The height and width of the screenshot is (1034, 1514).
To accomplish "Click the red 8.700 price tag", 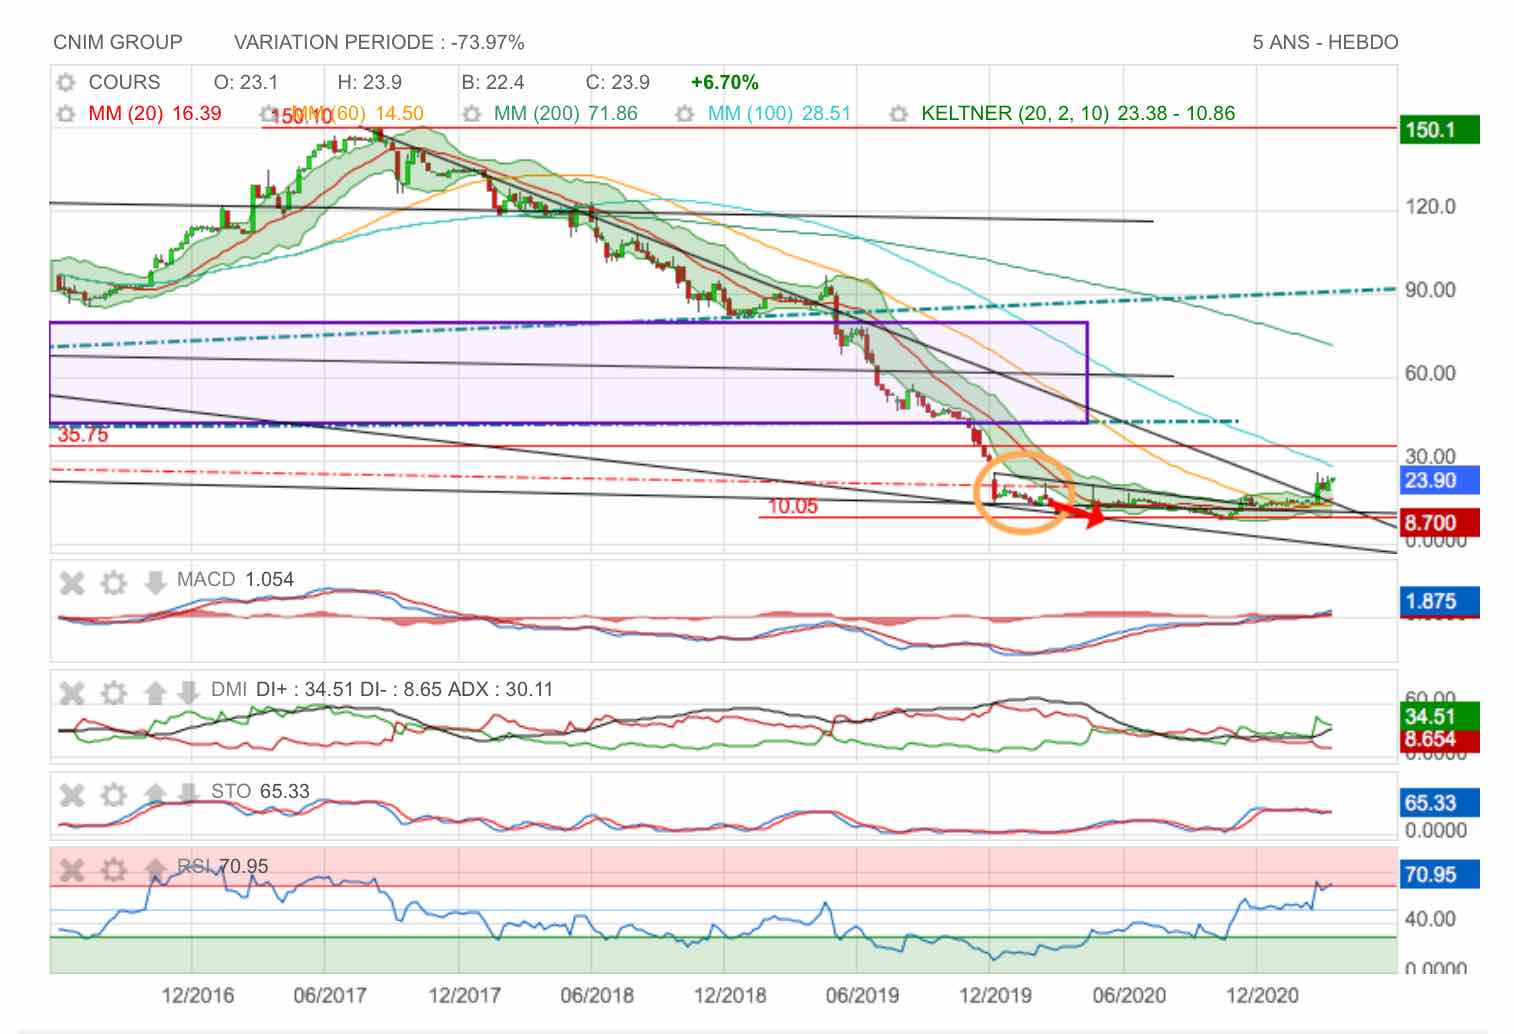I will click(1439, 522).
